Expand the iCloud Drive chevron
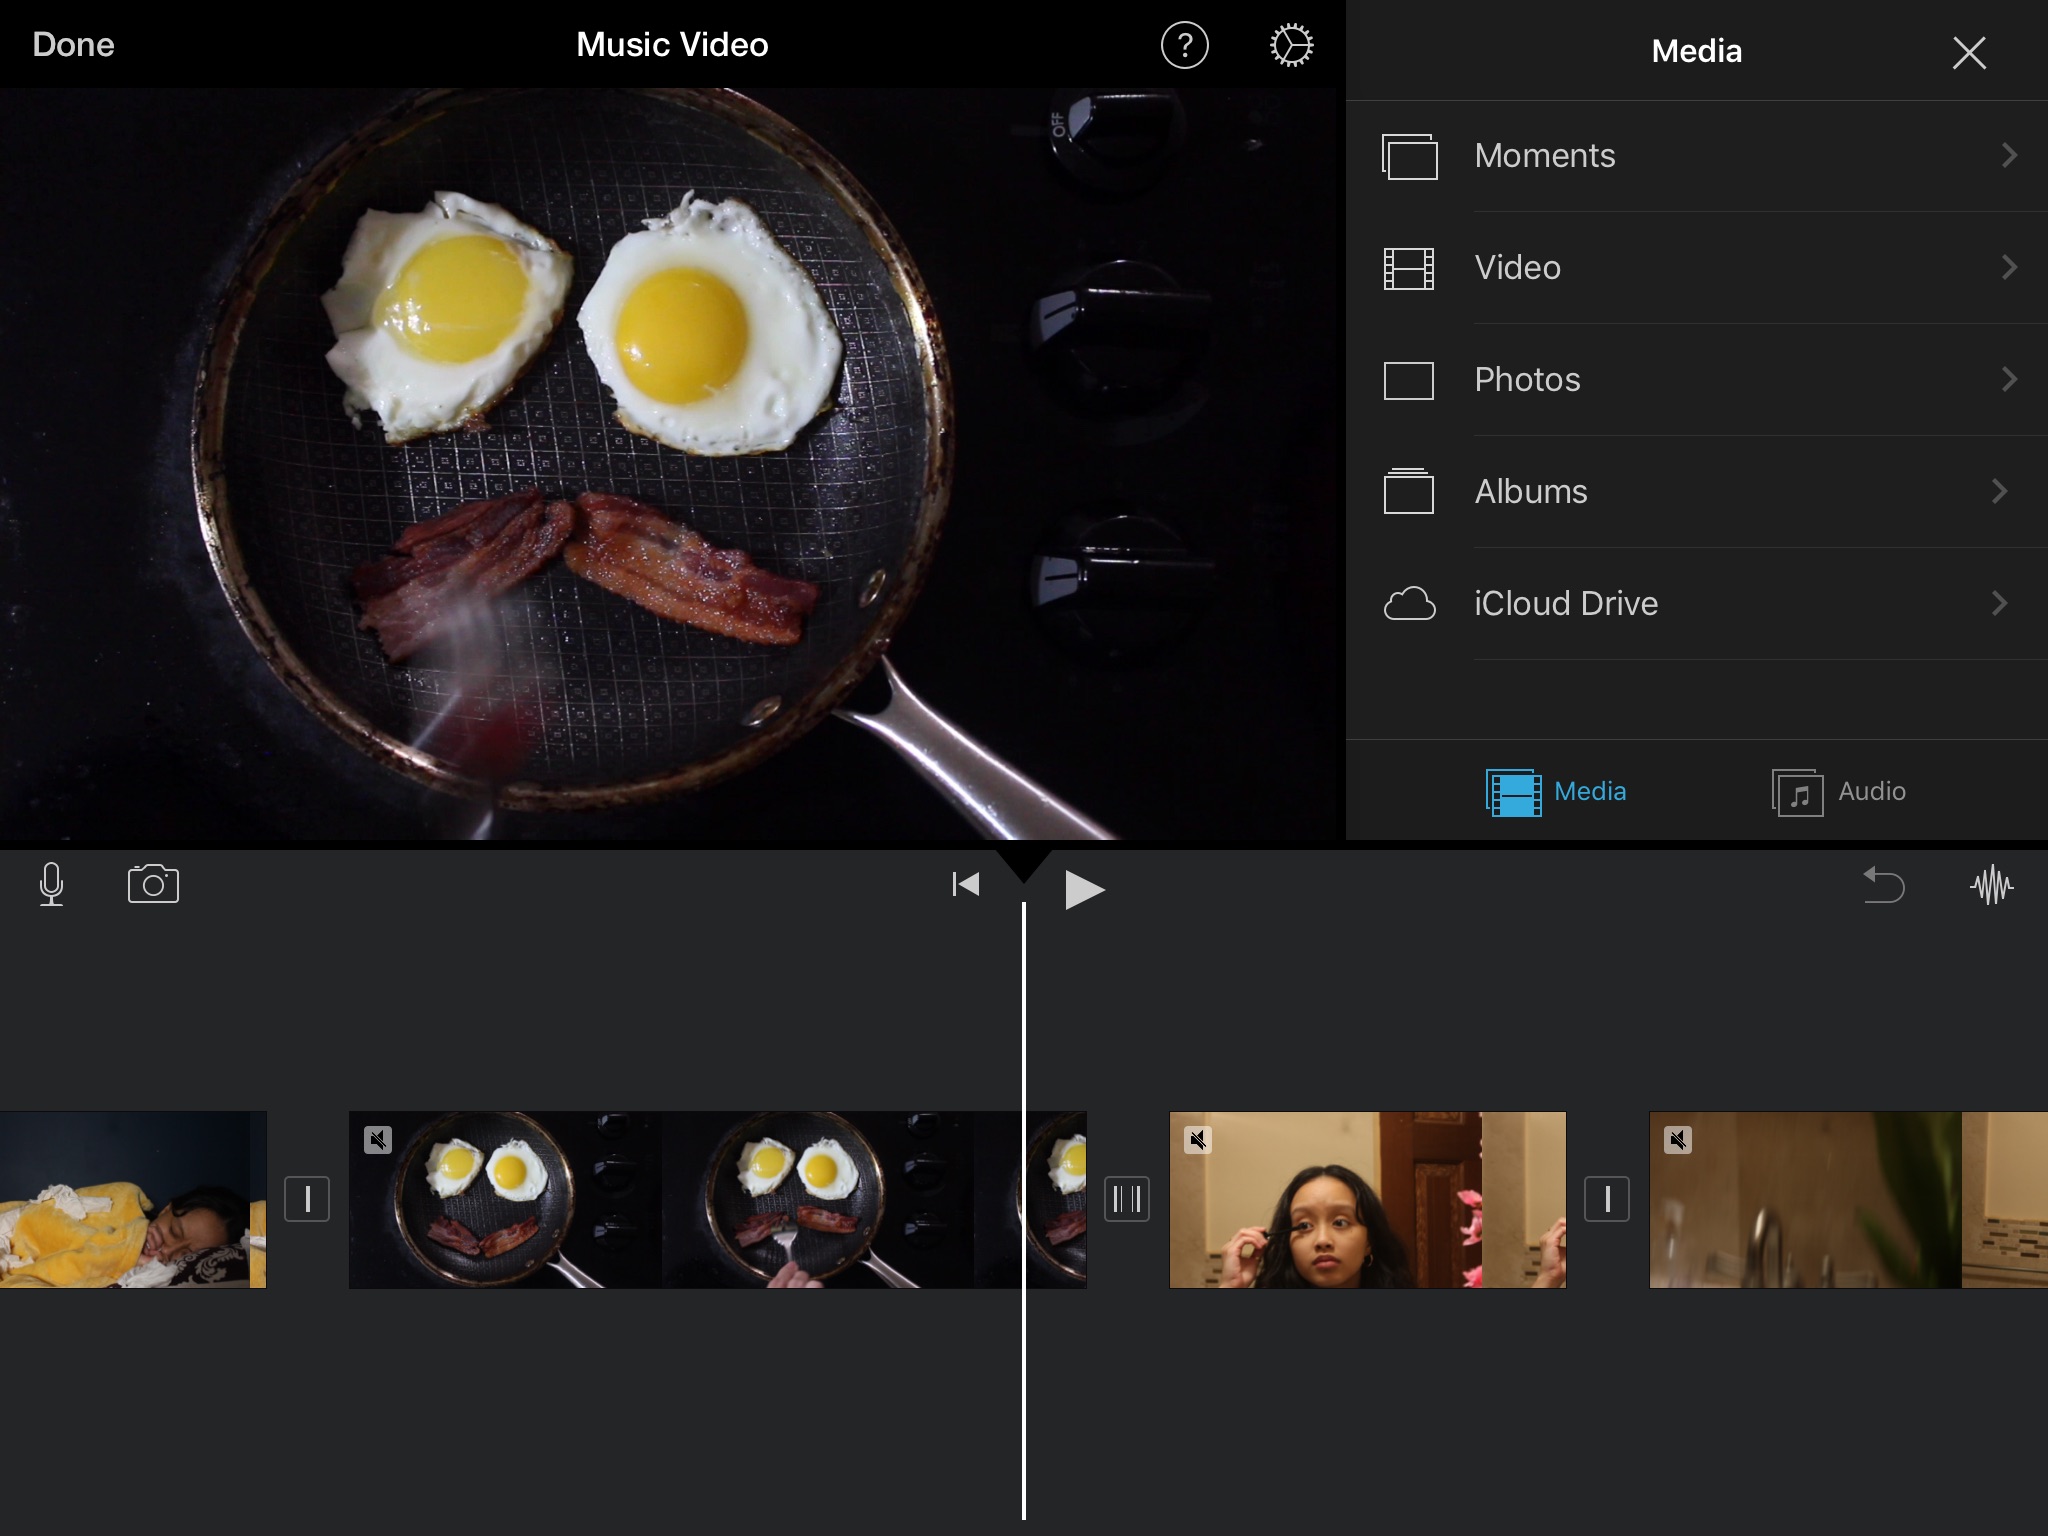The width and height of the screenshot is (2048, 1536). click(1999, 603)
